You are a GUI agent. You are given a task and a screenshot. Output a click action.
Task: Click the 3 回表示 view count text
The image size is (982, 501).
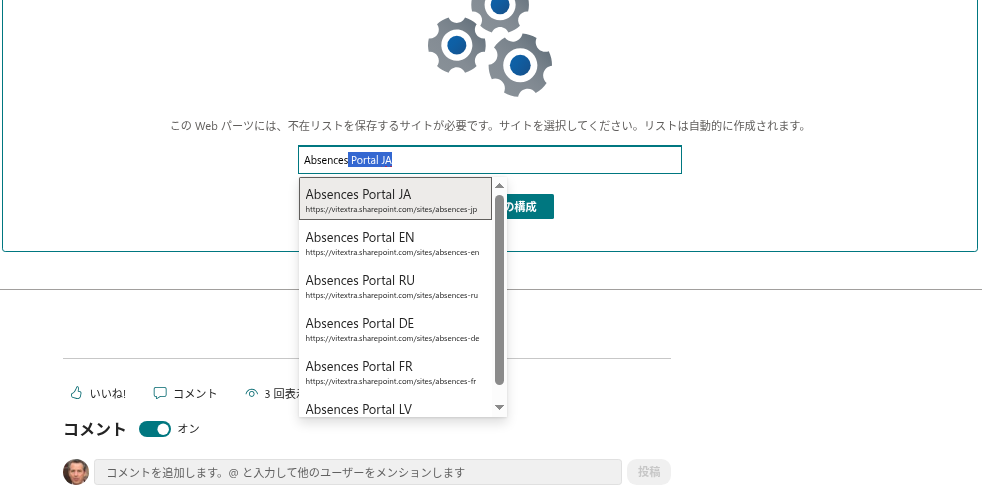coord(282,394)
